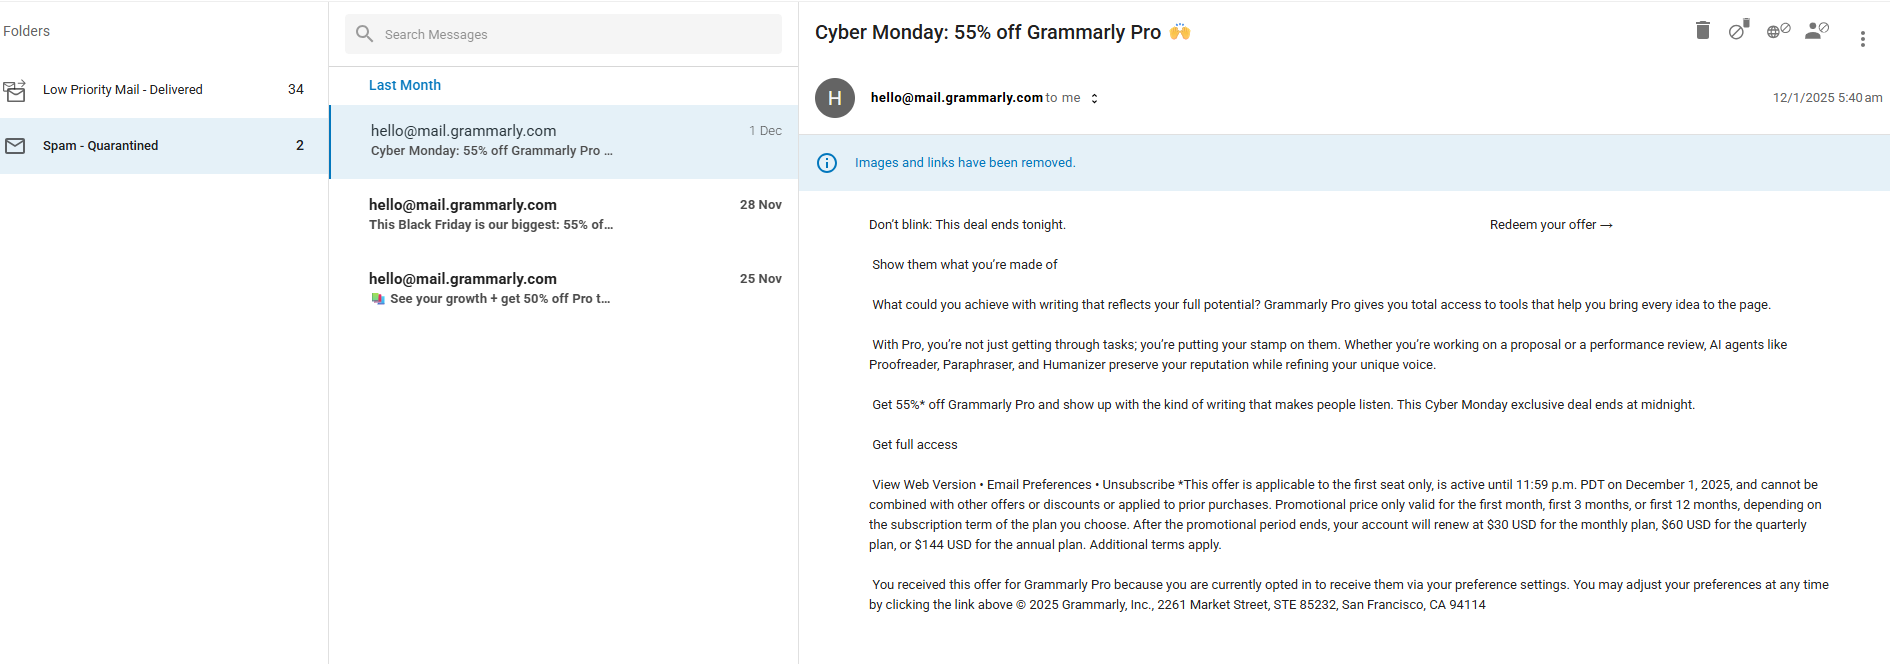This screenshot has width=1890, height=664.
Task: Click the block domain globe icon
Action: click(x=1778, y=31)
